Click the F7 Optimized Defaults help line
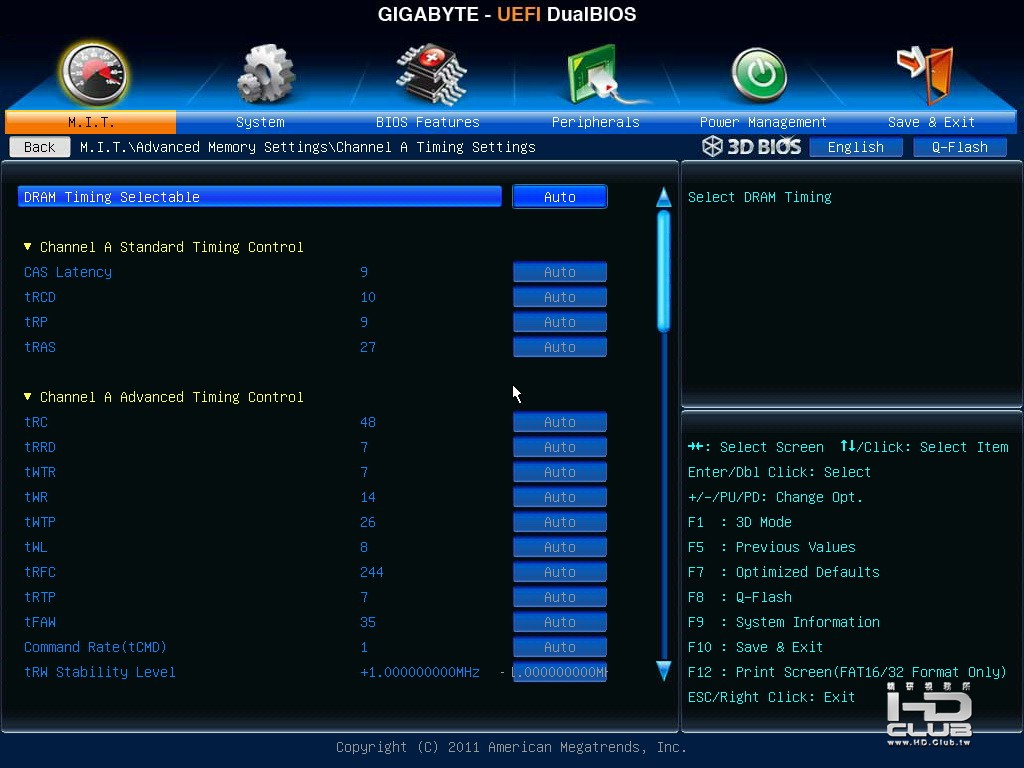This screenshot has height=768, width=1024. click(x=784, y=572)
